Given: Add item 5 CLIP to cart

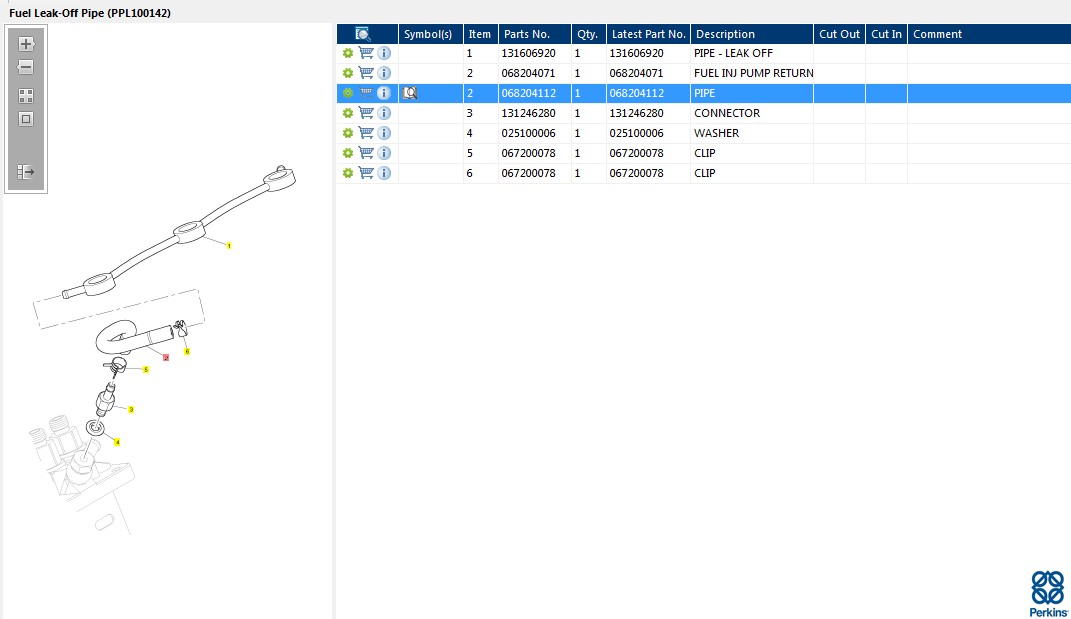Looking at the screenshot, I should [x=366, y=152].
